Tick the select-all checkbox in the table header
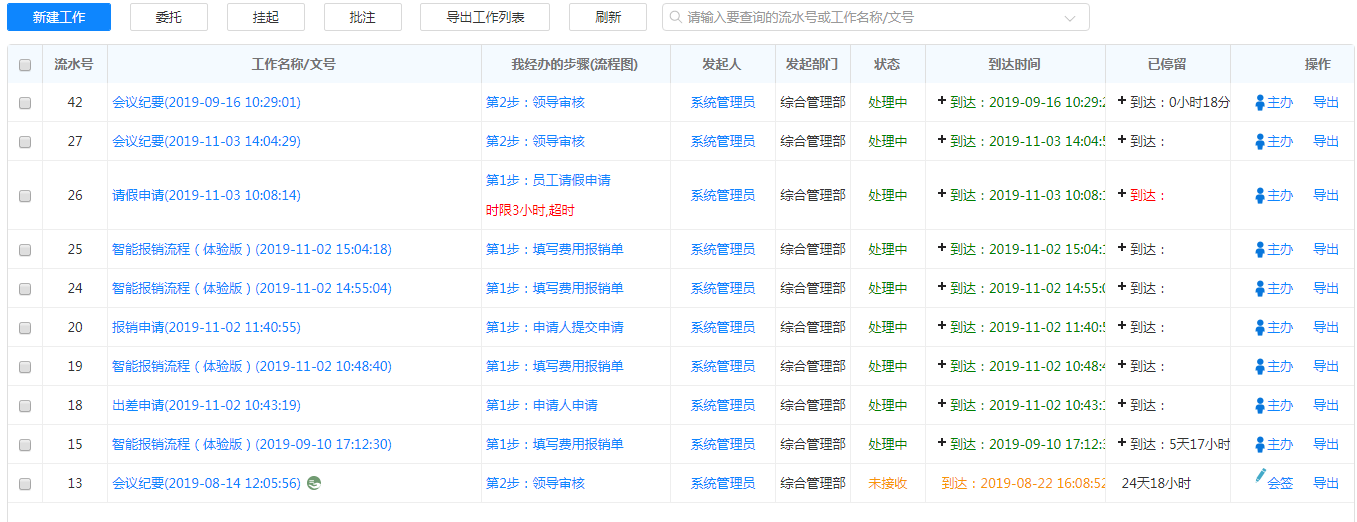This screenshot has width=1357, height=522. (25, 65)
